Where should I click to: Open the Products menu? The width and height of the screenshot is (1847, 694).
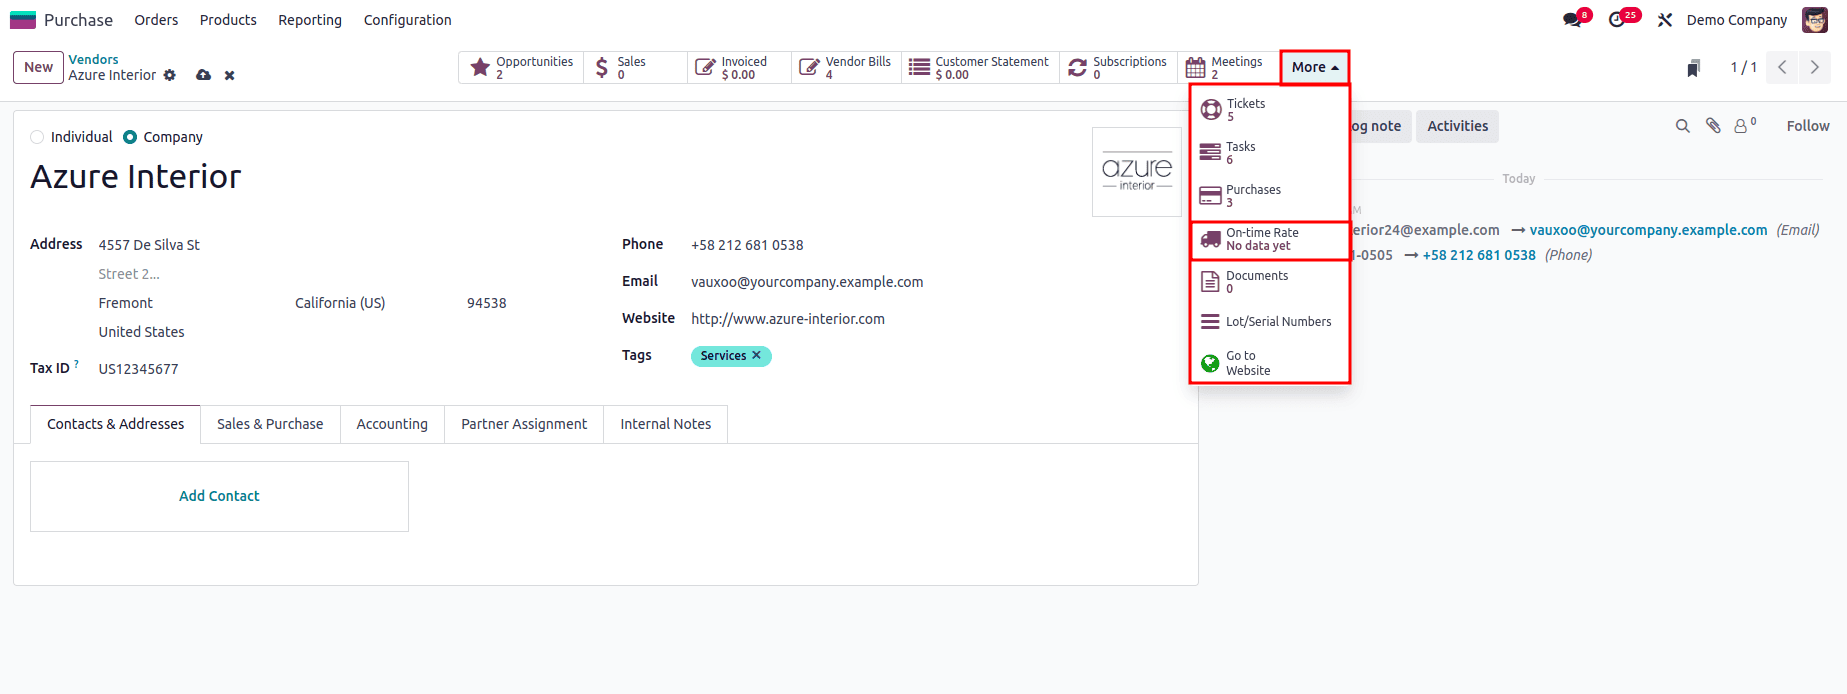pyautogui.click(x=228, y=20)
